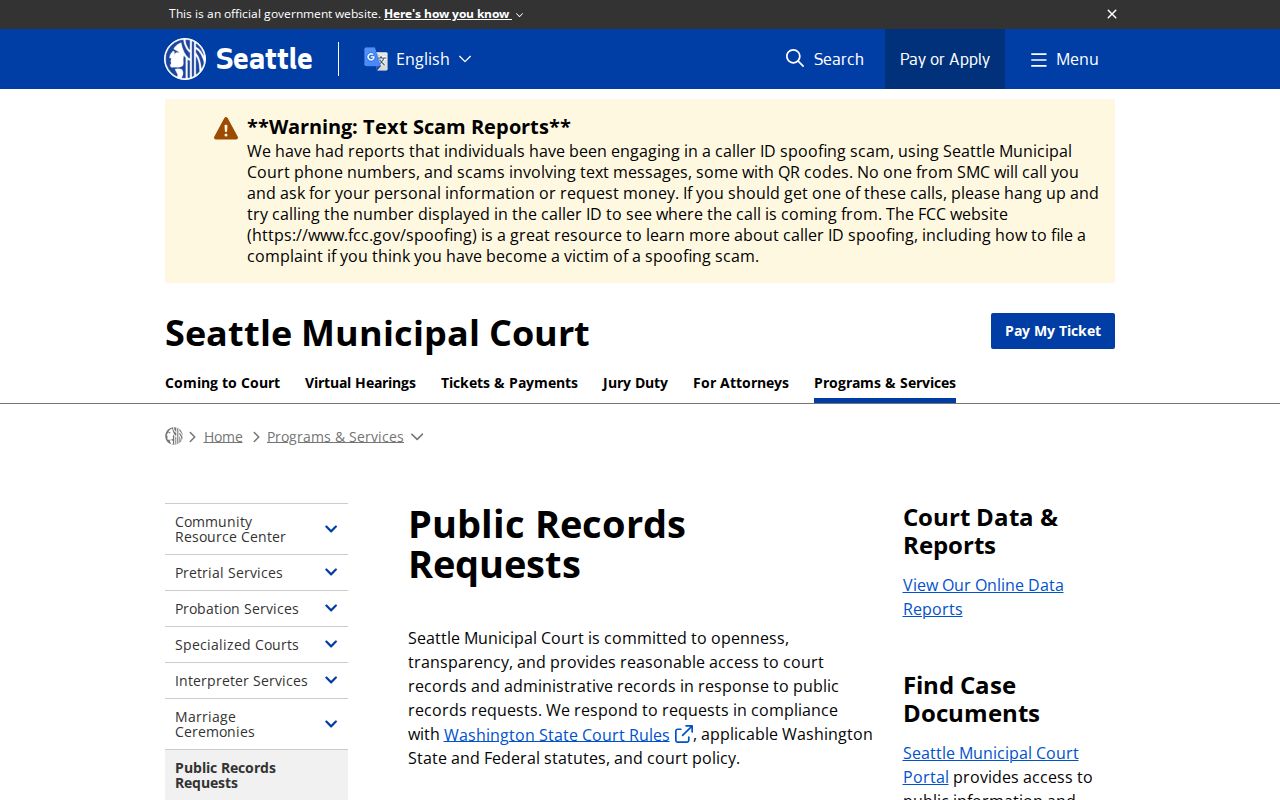This screenshot has width=1280, height=800.
Task: Open the Jury Duty tab
Action: [635, 383]
